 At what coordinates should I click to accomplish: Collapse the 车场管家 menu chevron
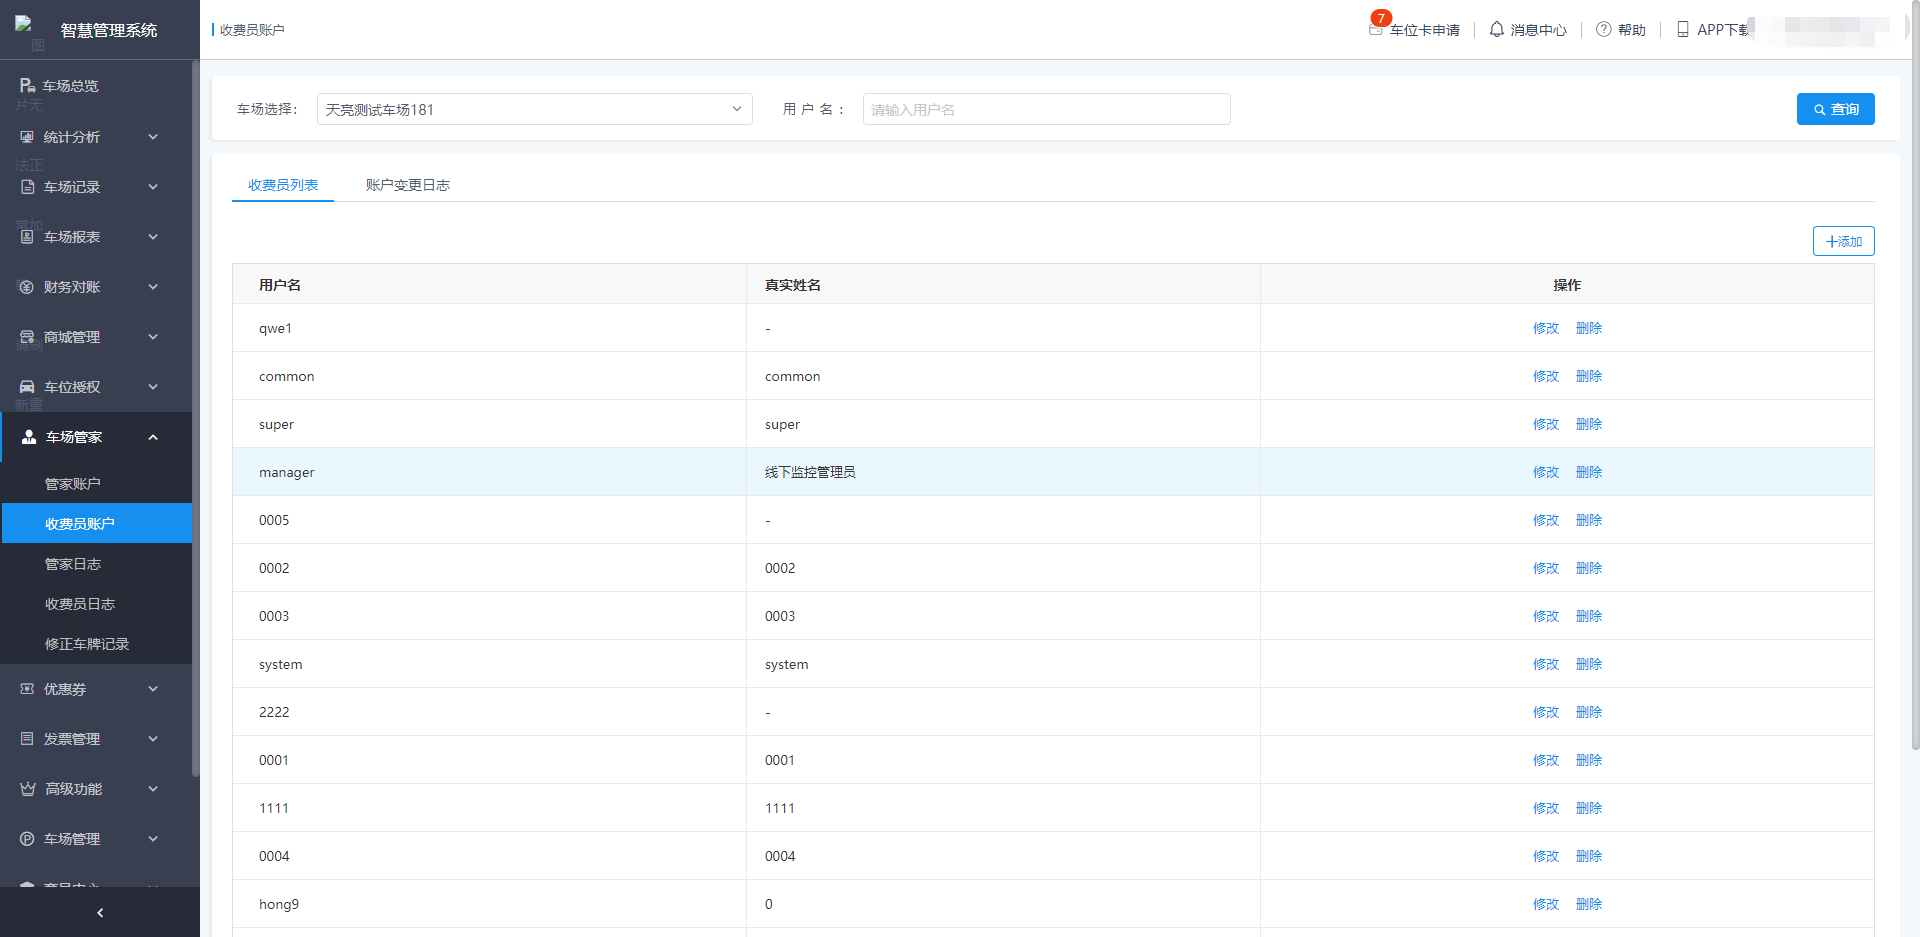pos(153,437)
